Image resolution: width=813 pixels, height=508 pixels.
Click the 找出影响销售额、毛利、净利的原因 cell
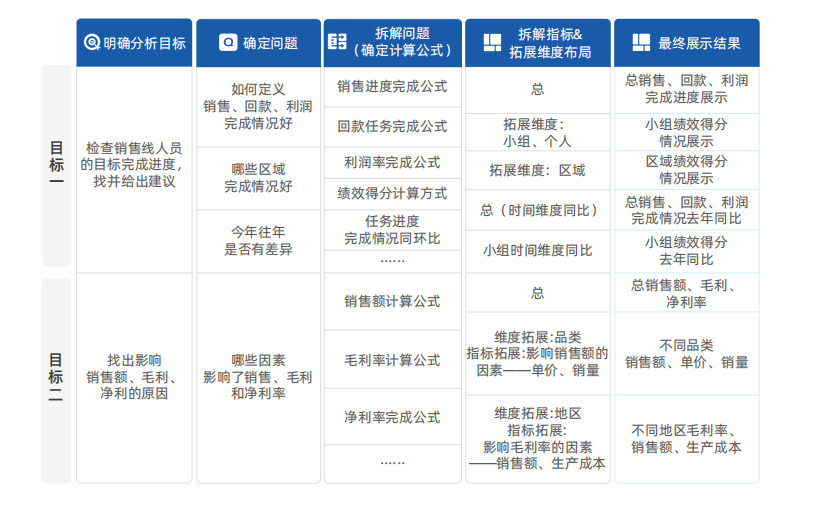134,378
